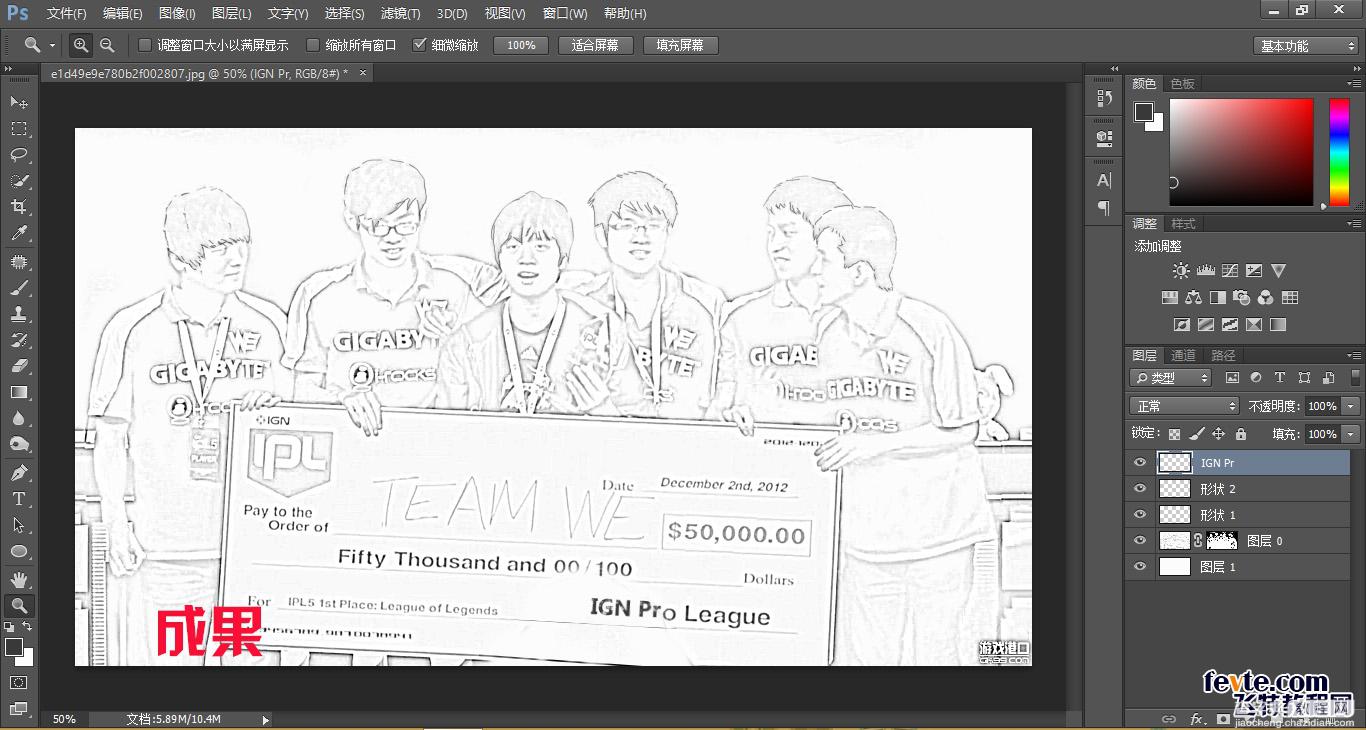Click the lock all layer icon
The width and height of the screenshot is (1366, 730).
(x=1241, y=434)
